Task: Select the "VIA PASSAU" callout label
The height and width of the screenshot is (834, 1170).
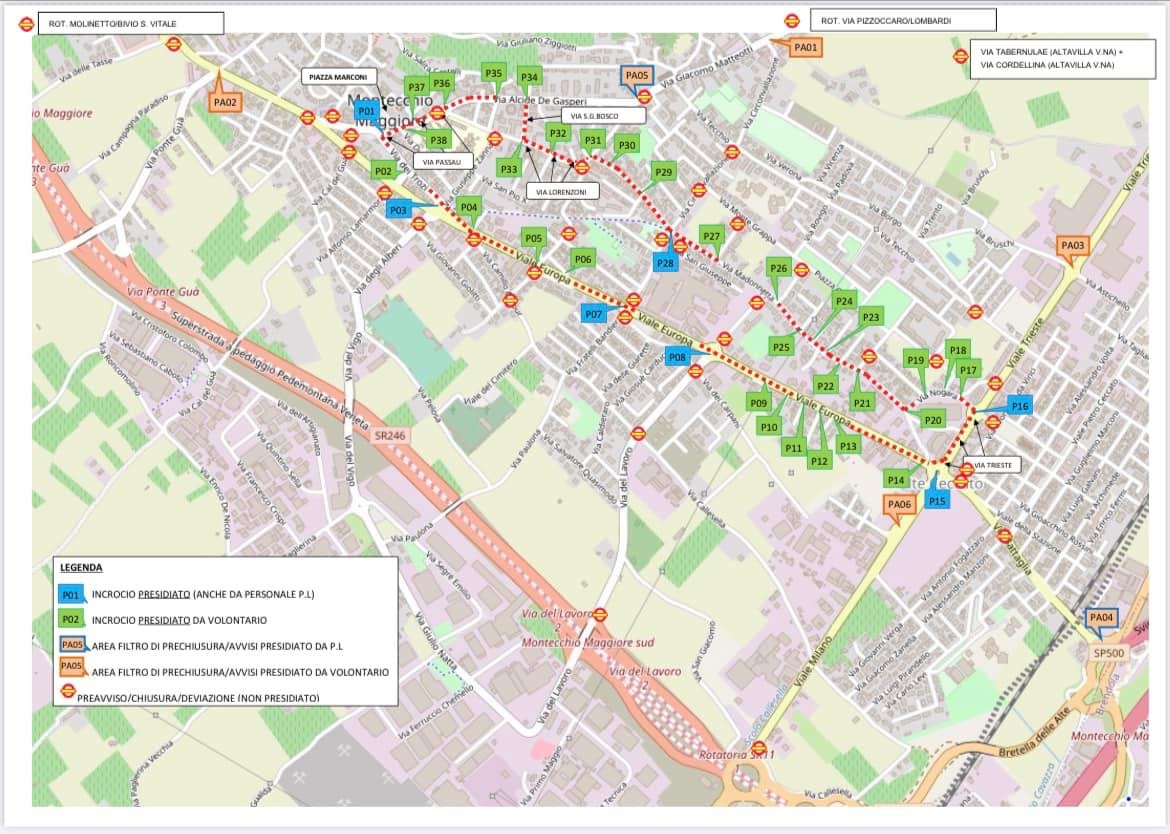Action: point(442,161)
